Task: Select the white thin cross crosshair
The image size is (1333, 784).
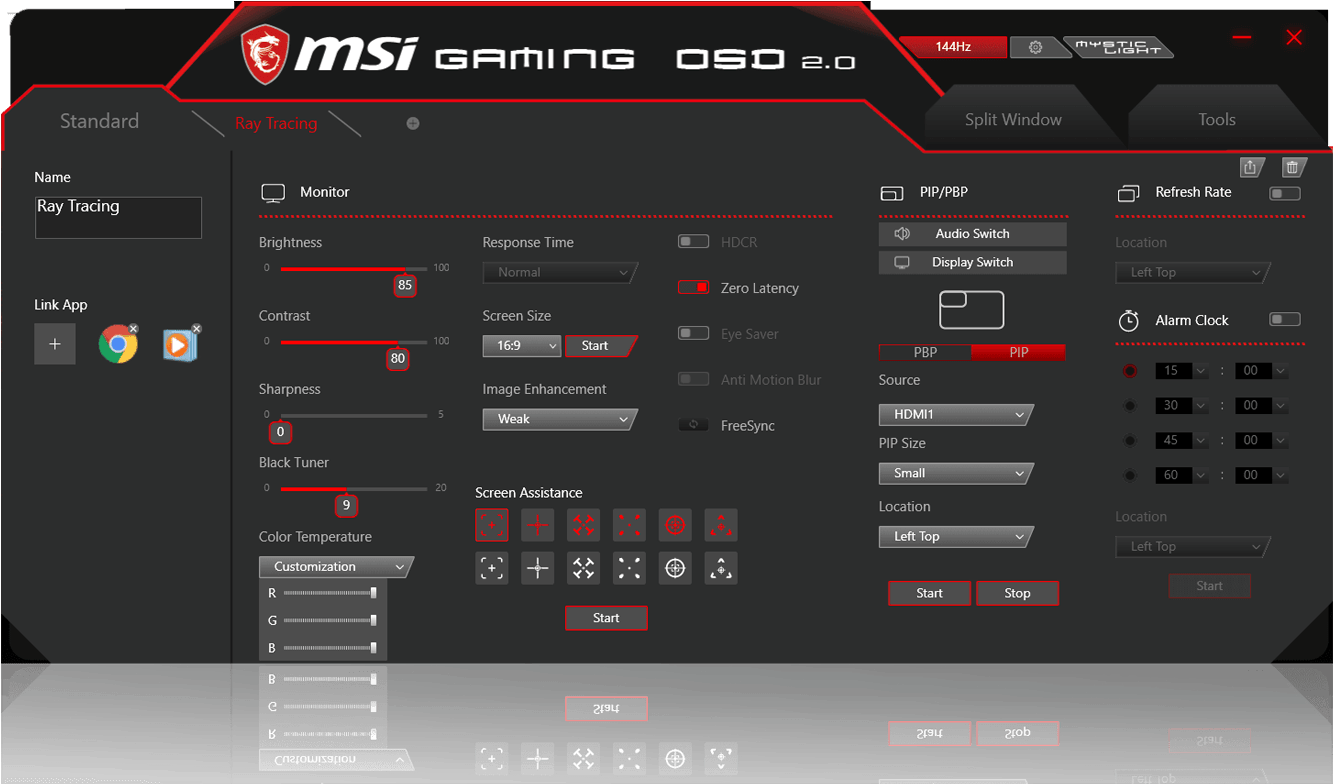Action: point(538,568)
